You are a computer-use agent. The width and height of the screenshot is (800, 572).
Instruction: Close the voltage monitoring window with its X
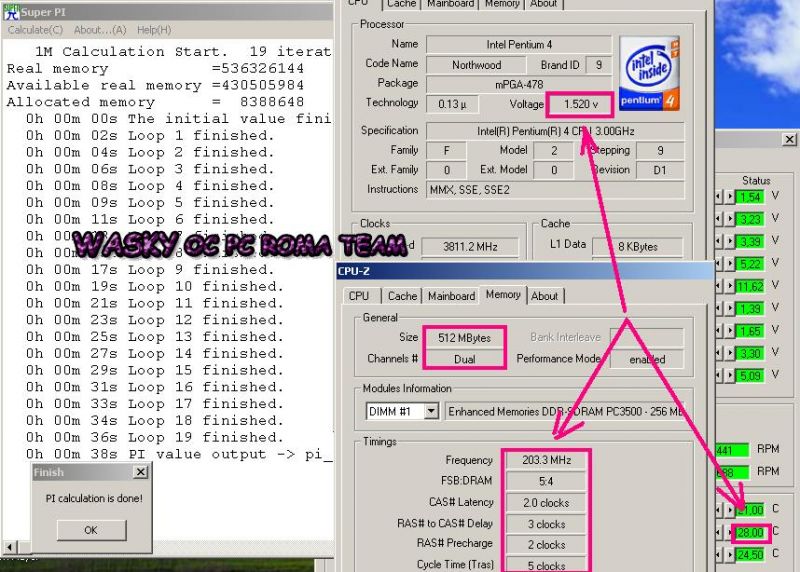tap(789, 139)
